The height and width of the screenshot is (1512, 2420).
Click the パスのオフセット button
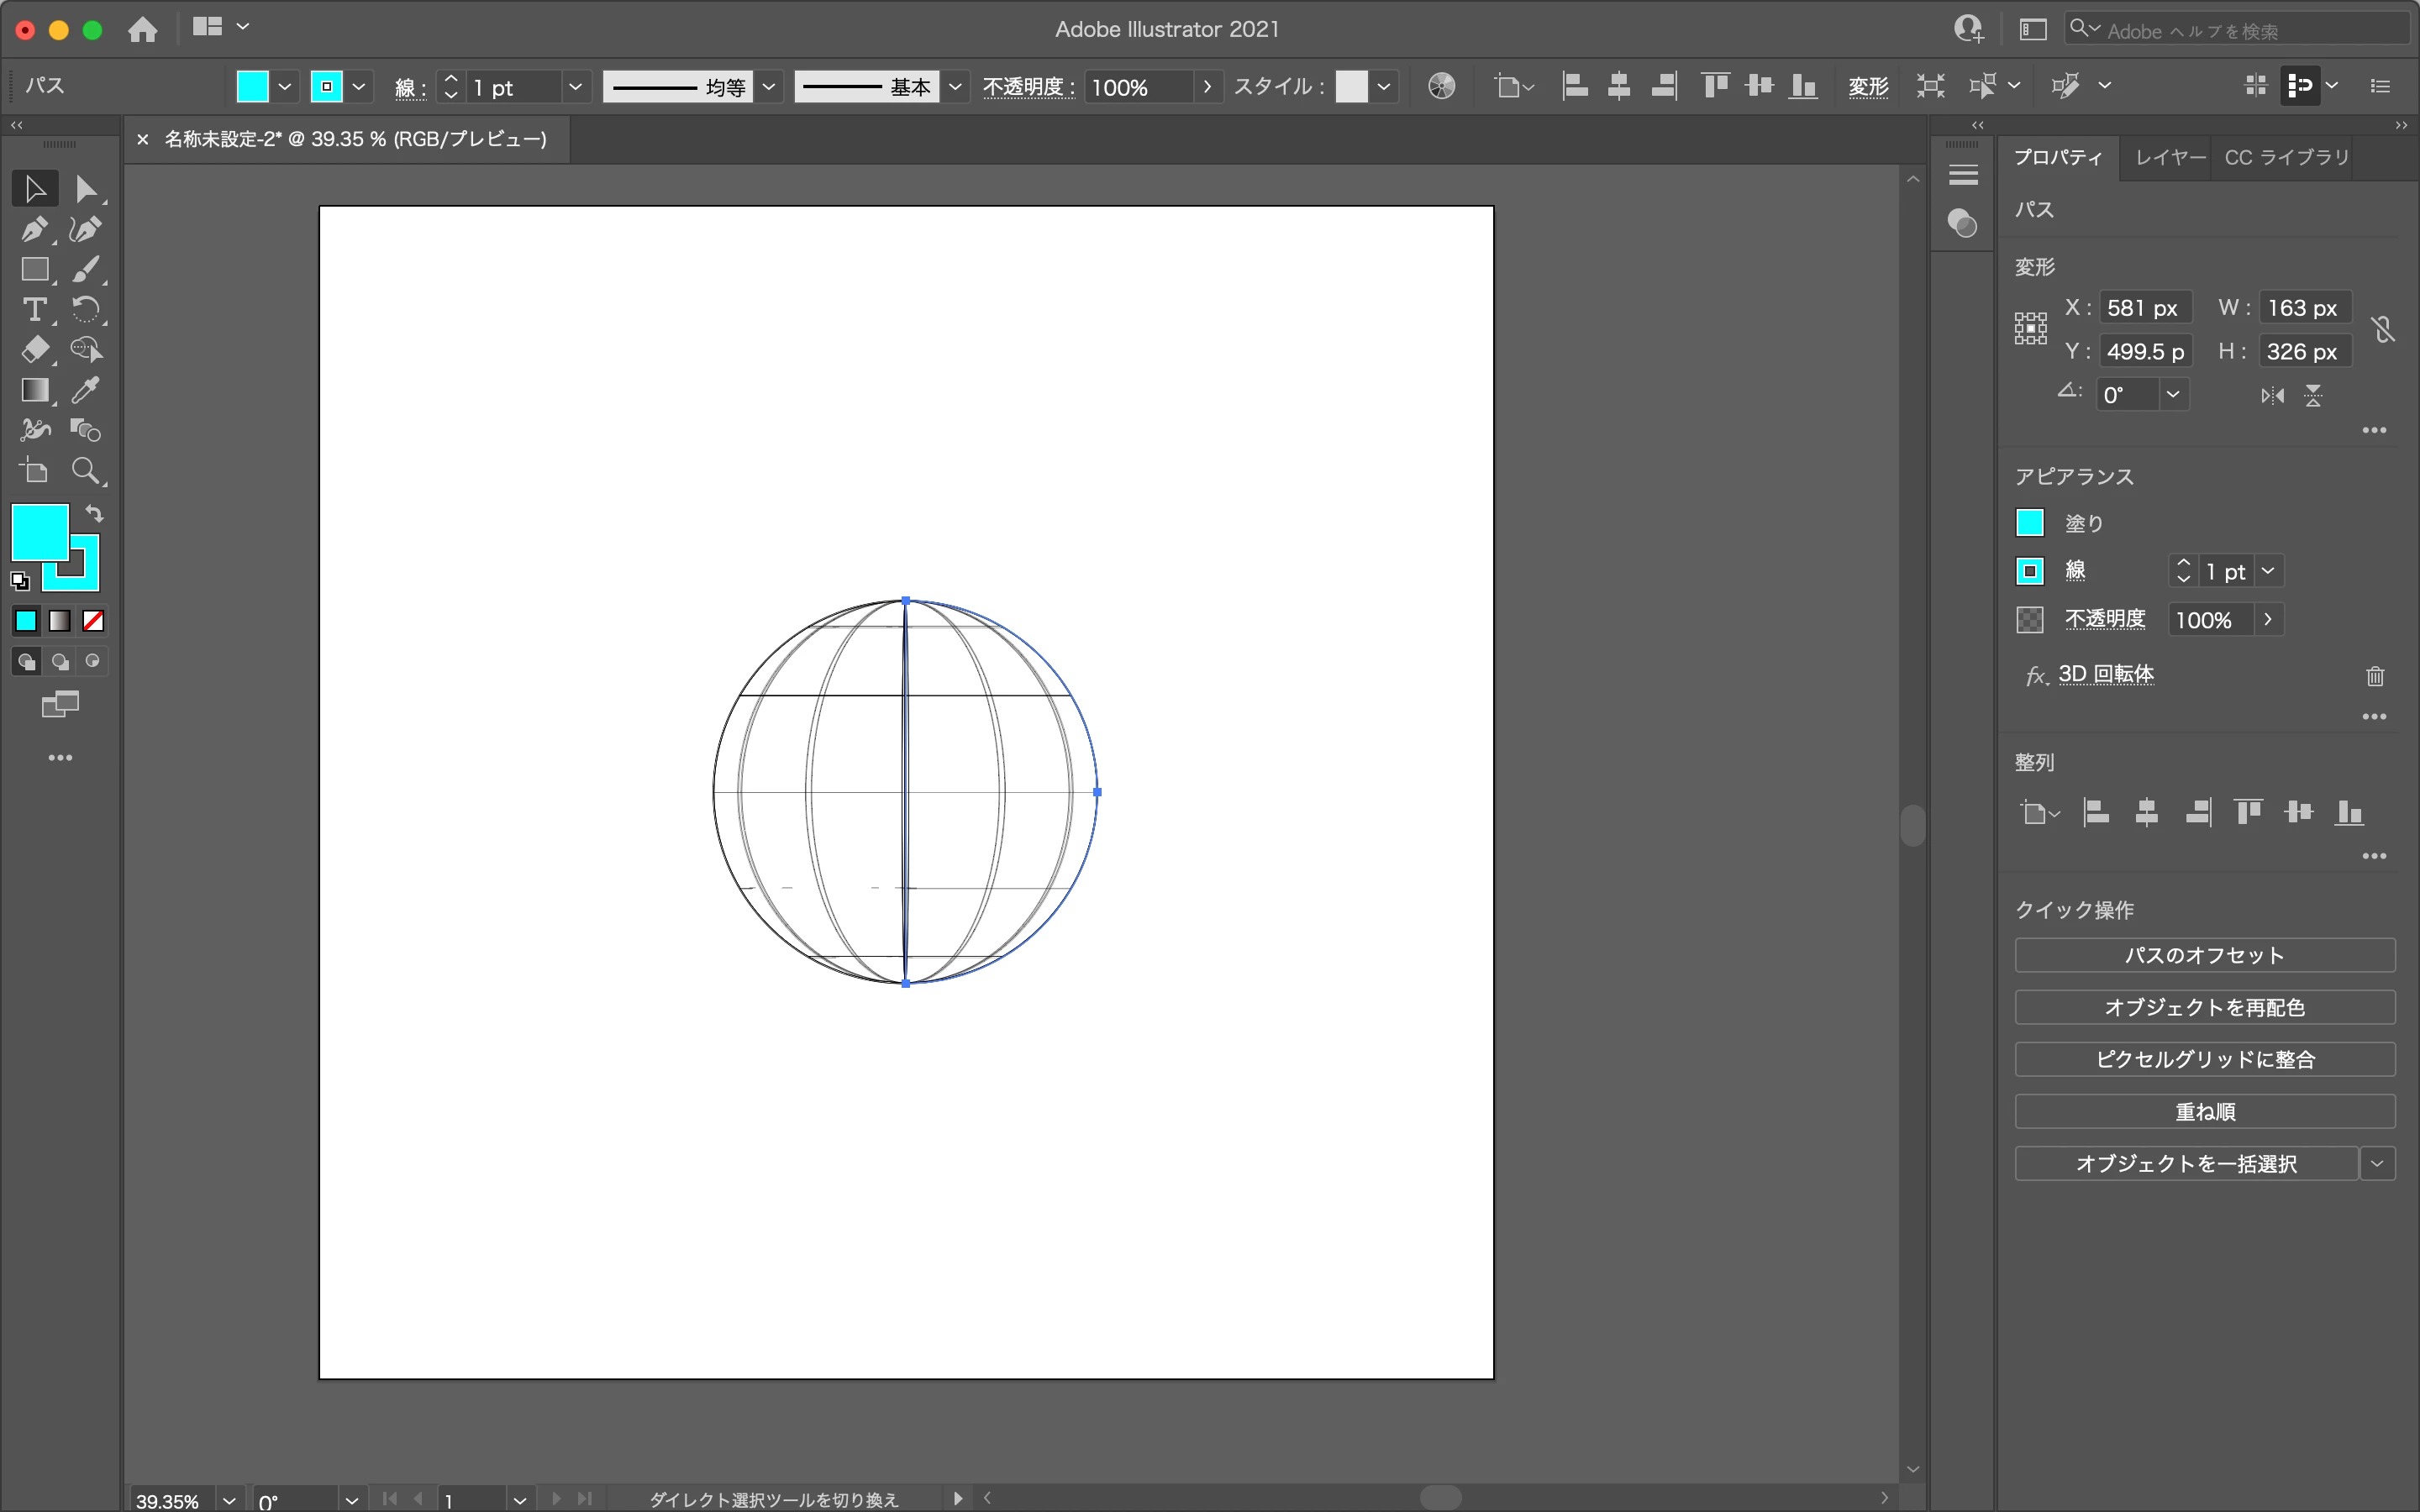(x=2204, y=955)
